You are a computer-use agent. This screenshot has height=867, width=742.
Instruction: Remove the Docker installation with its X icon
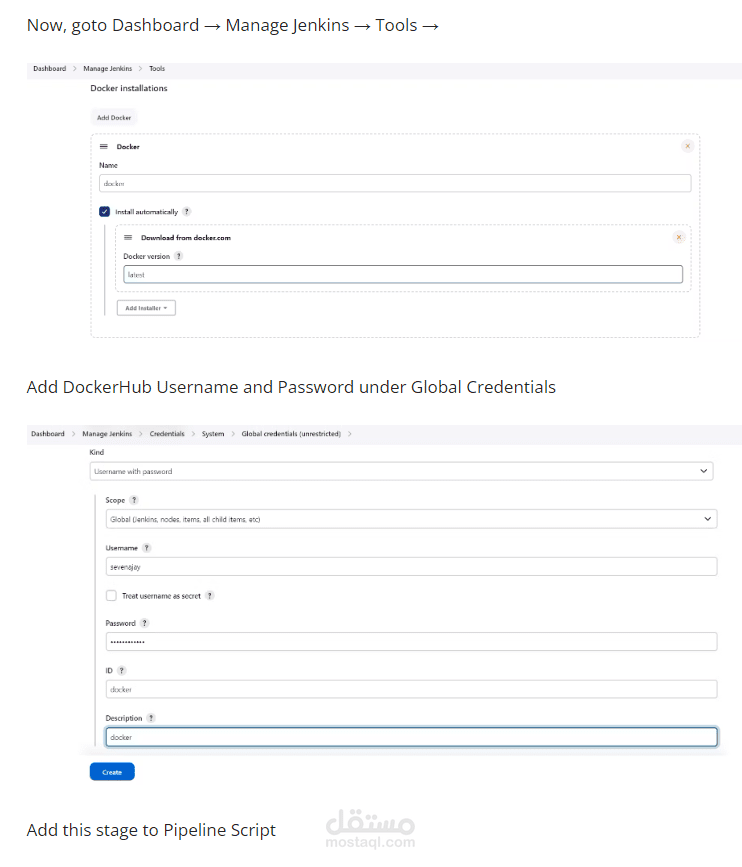(687, 147)
